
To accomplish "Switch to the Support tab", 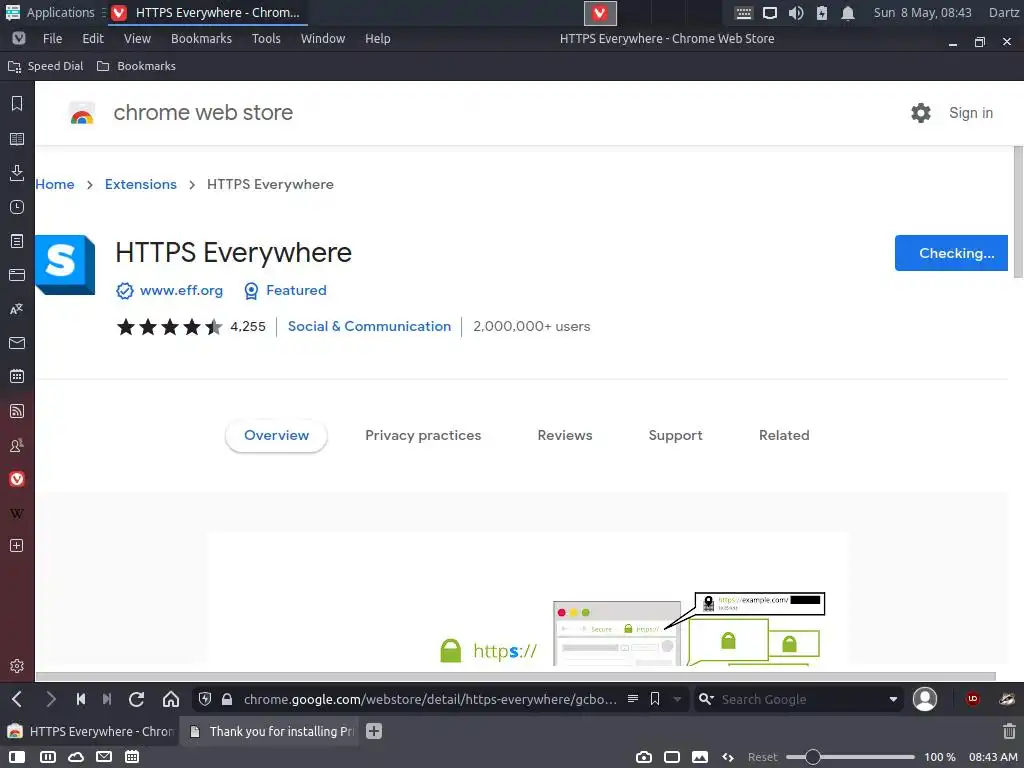I will tap(675, 436).
